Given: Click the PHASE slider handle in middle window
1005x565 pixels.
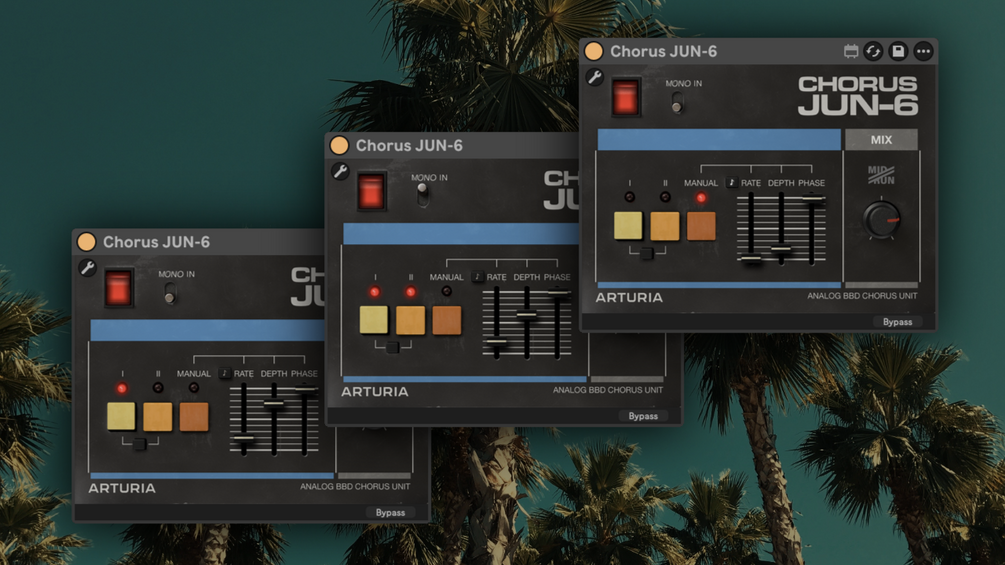Looking at the screenshot, I should point(558,294).
